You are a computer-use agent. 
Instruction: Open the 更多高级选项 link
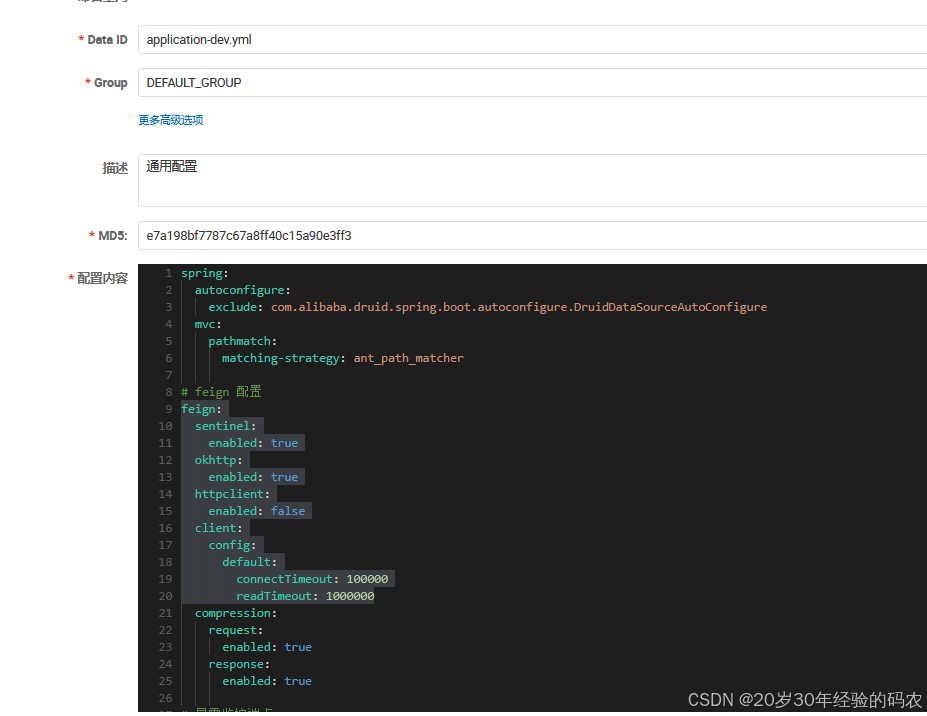point(171,120)
